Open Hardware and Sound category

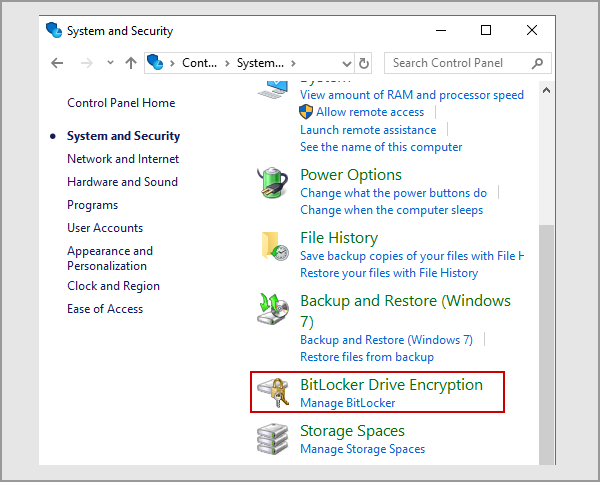(122, 182)
